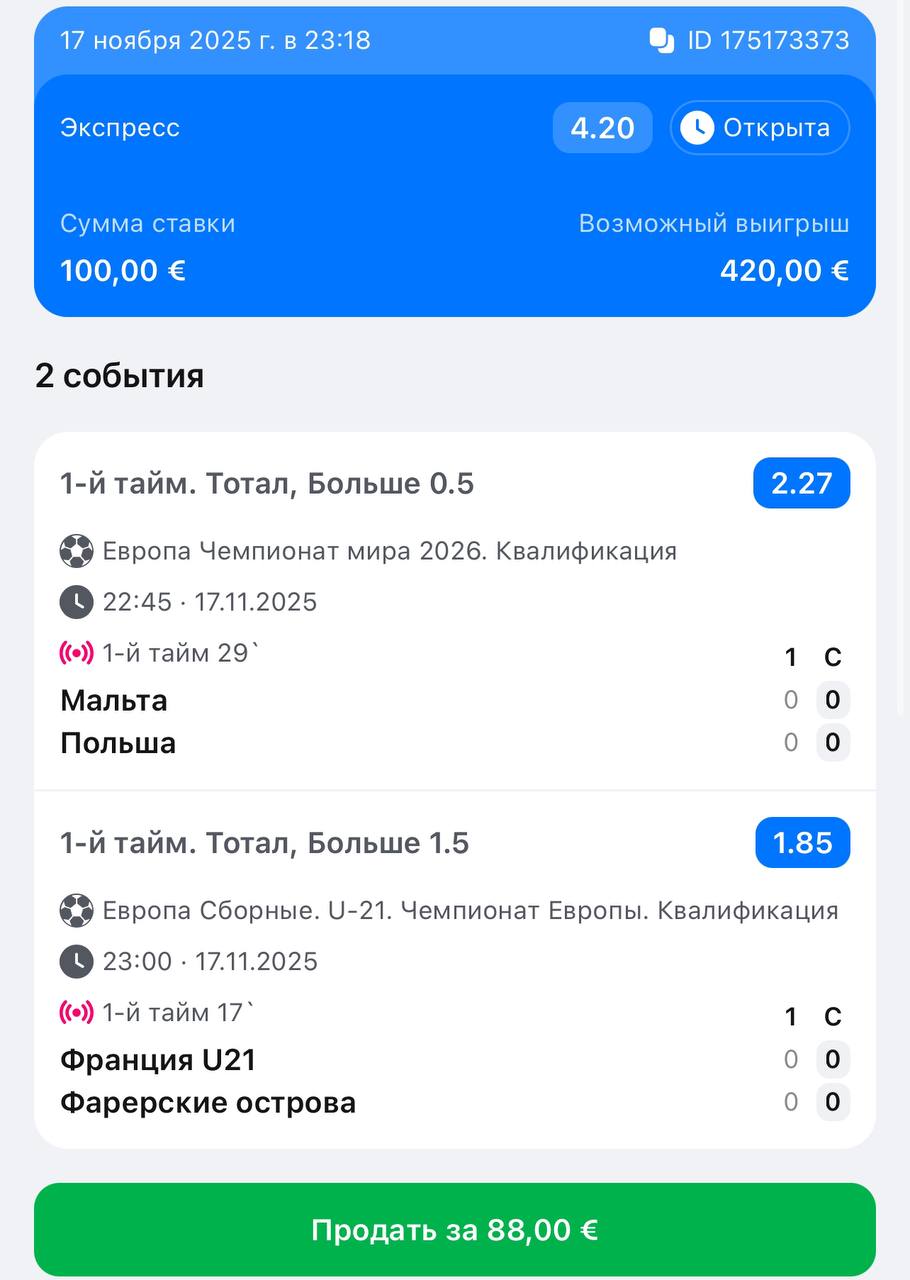Click live indicator icon for 1-й тайм 29`
The height and width of the screenshot is (1280, 910).
tap(76, 654)
